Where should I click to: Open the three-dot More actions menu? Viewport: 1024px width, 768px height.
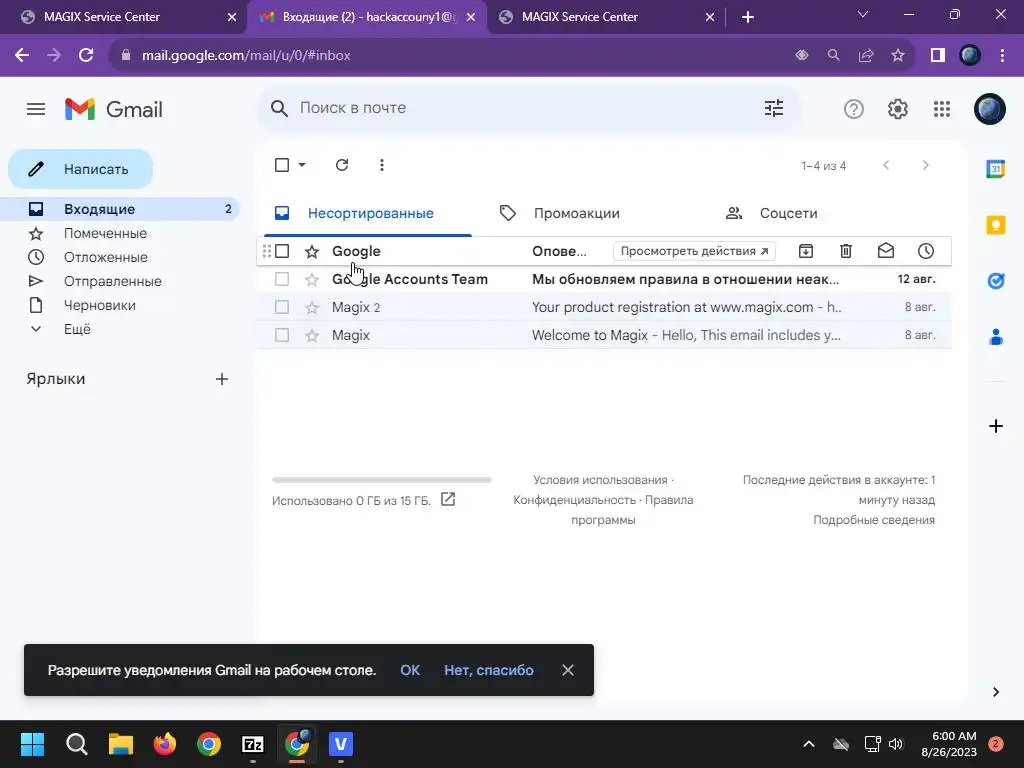click(382, 165)
